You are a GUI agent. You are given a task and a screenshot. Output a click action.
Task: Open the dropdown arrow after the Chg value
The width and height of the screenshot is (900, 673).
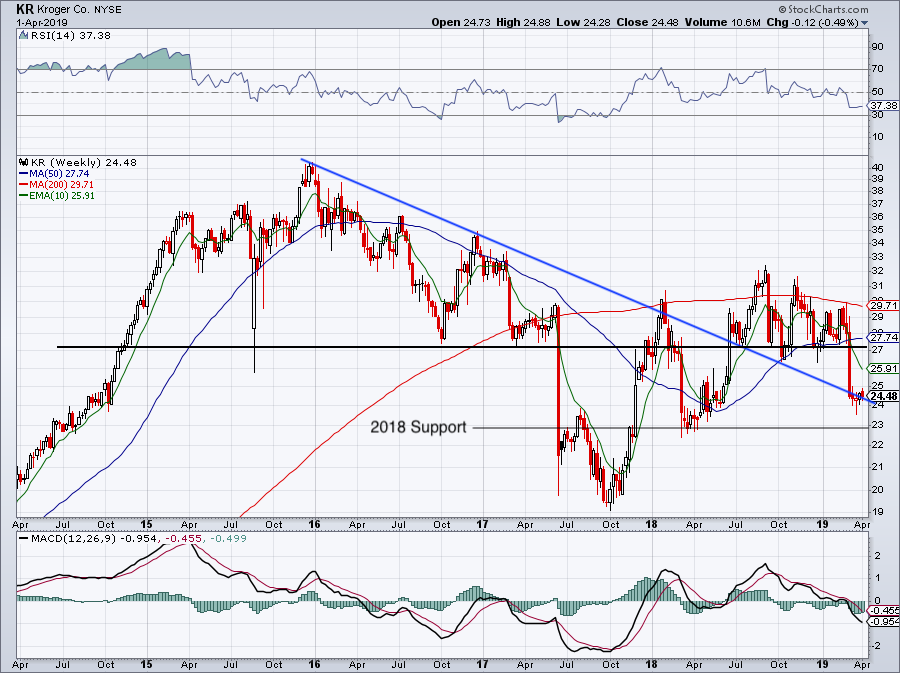coord(864,23)
